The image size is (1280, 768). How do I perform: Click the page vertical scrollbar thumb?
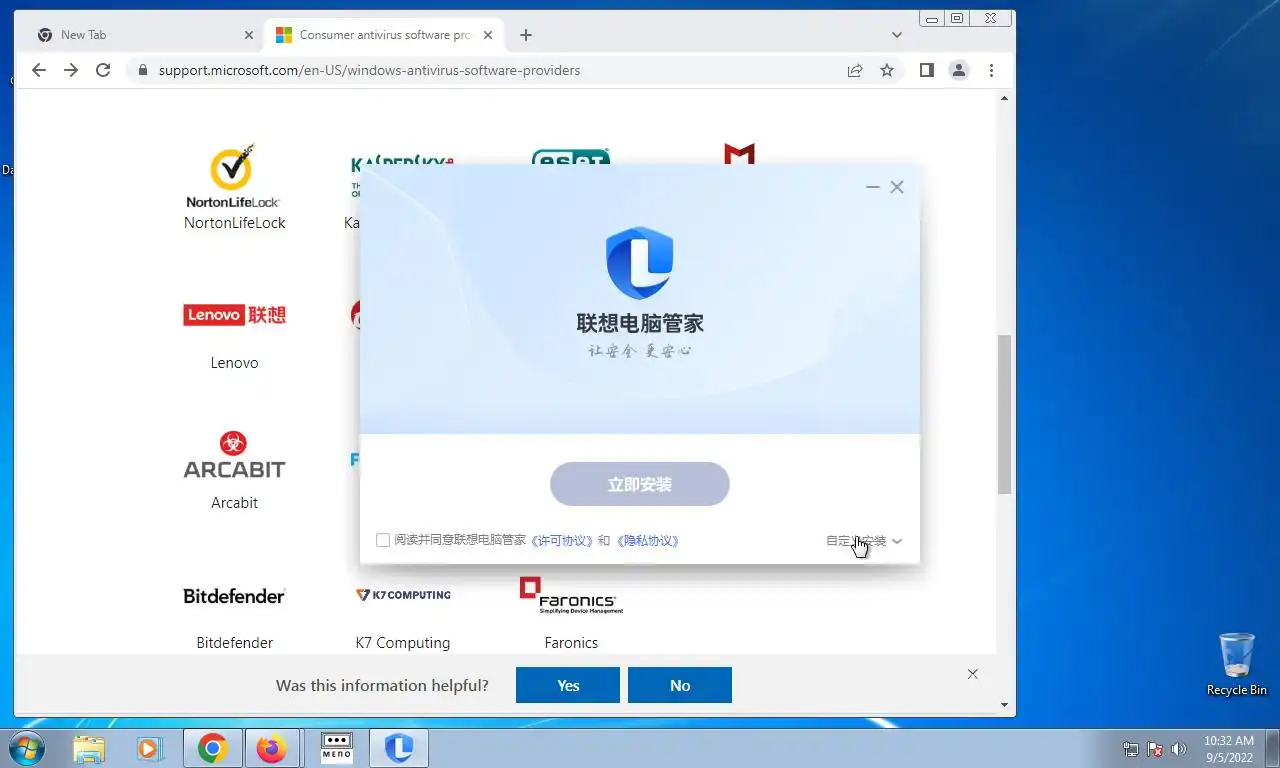click(x=1005, y=414)
